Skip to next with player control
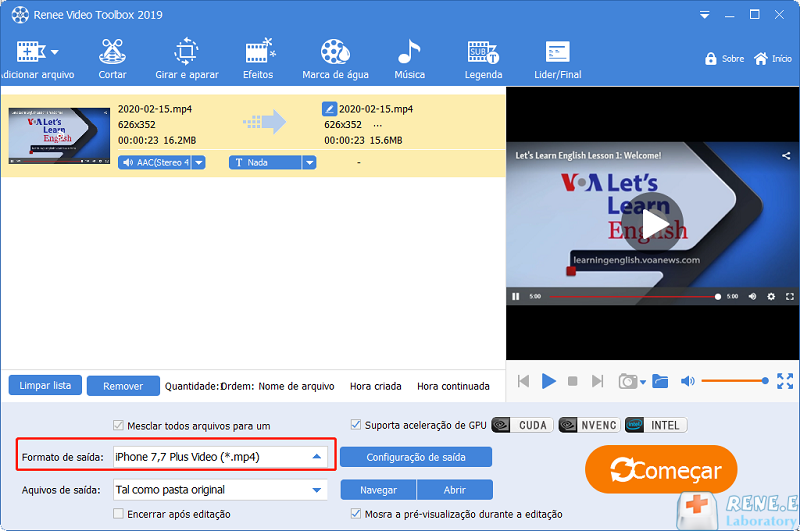The width and height of the screenshot is (800, 531). pos(597,381)
